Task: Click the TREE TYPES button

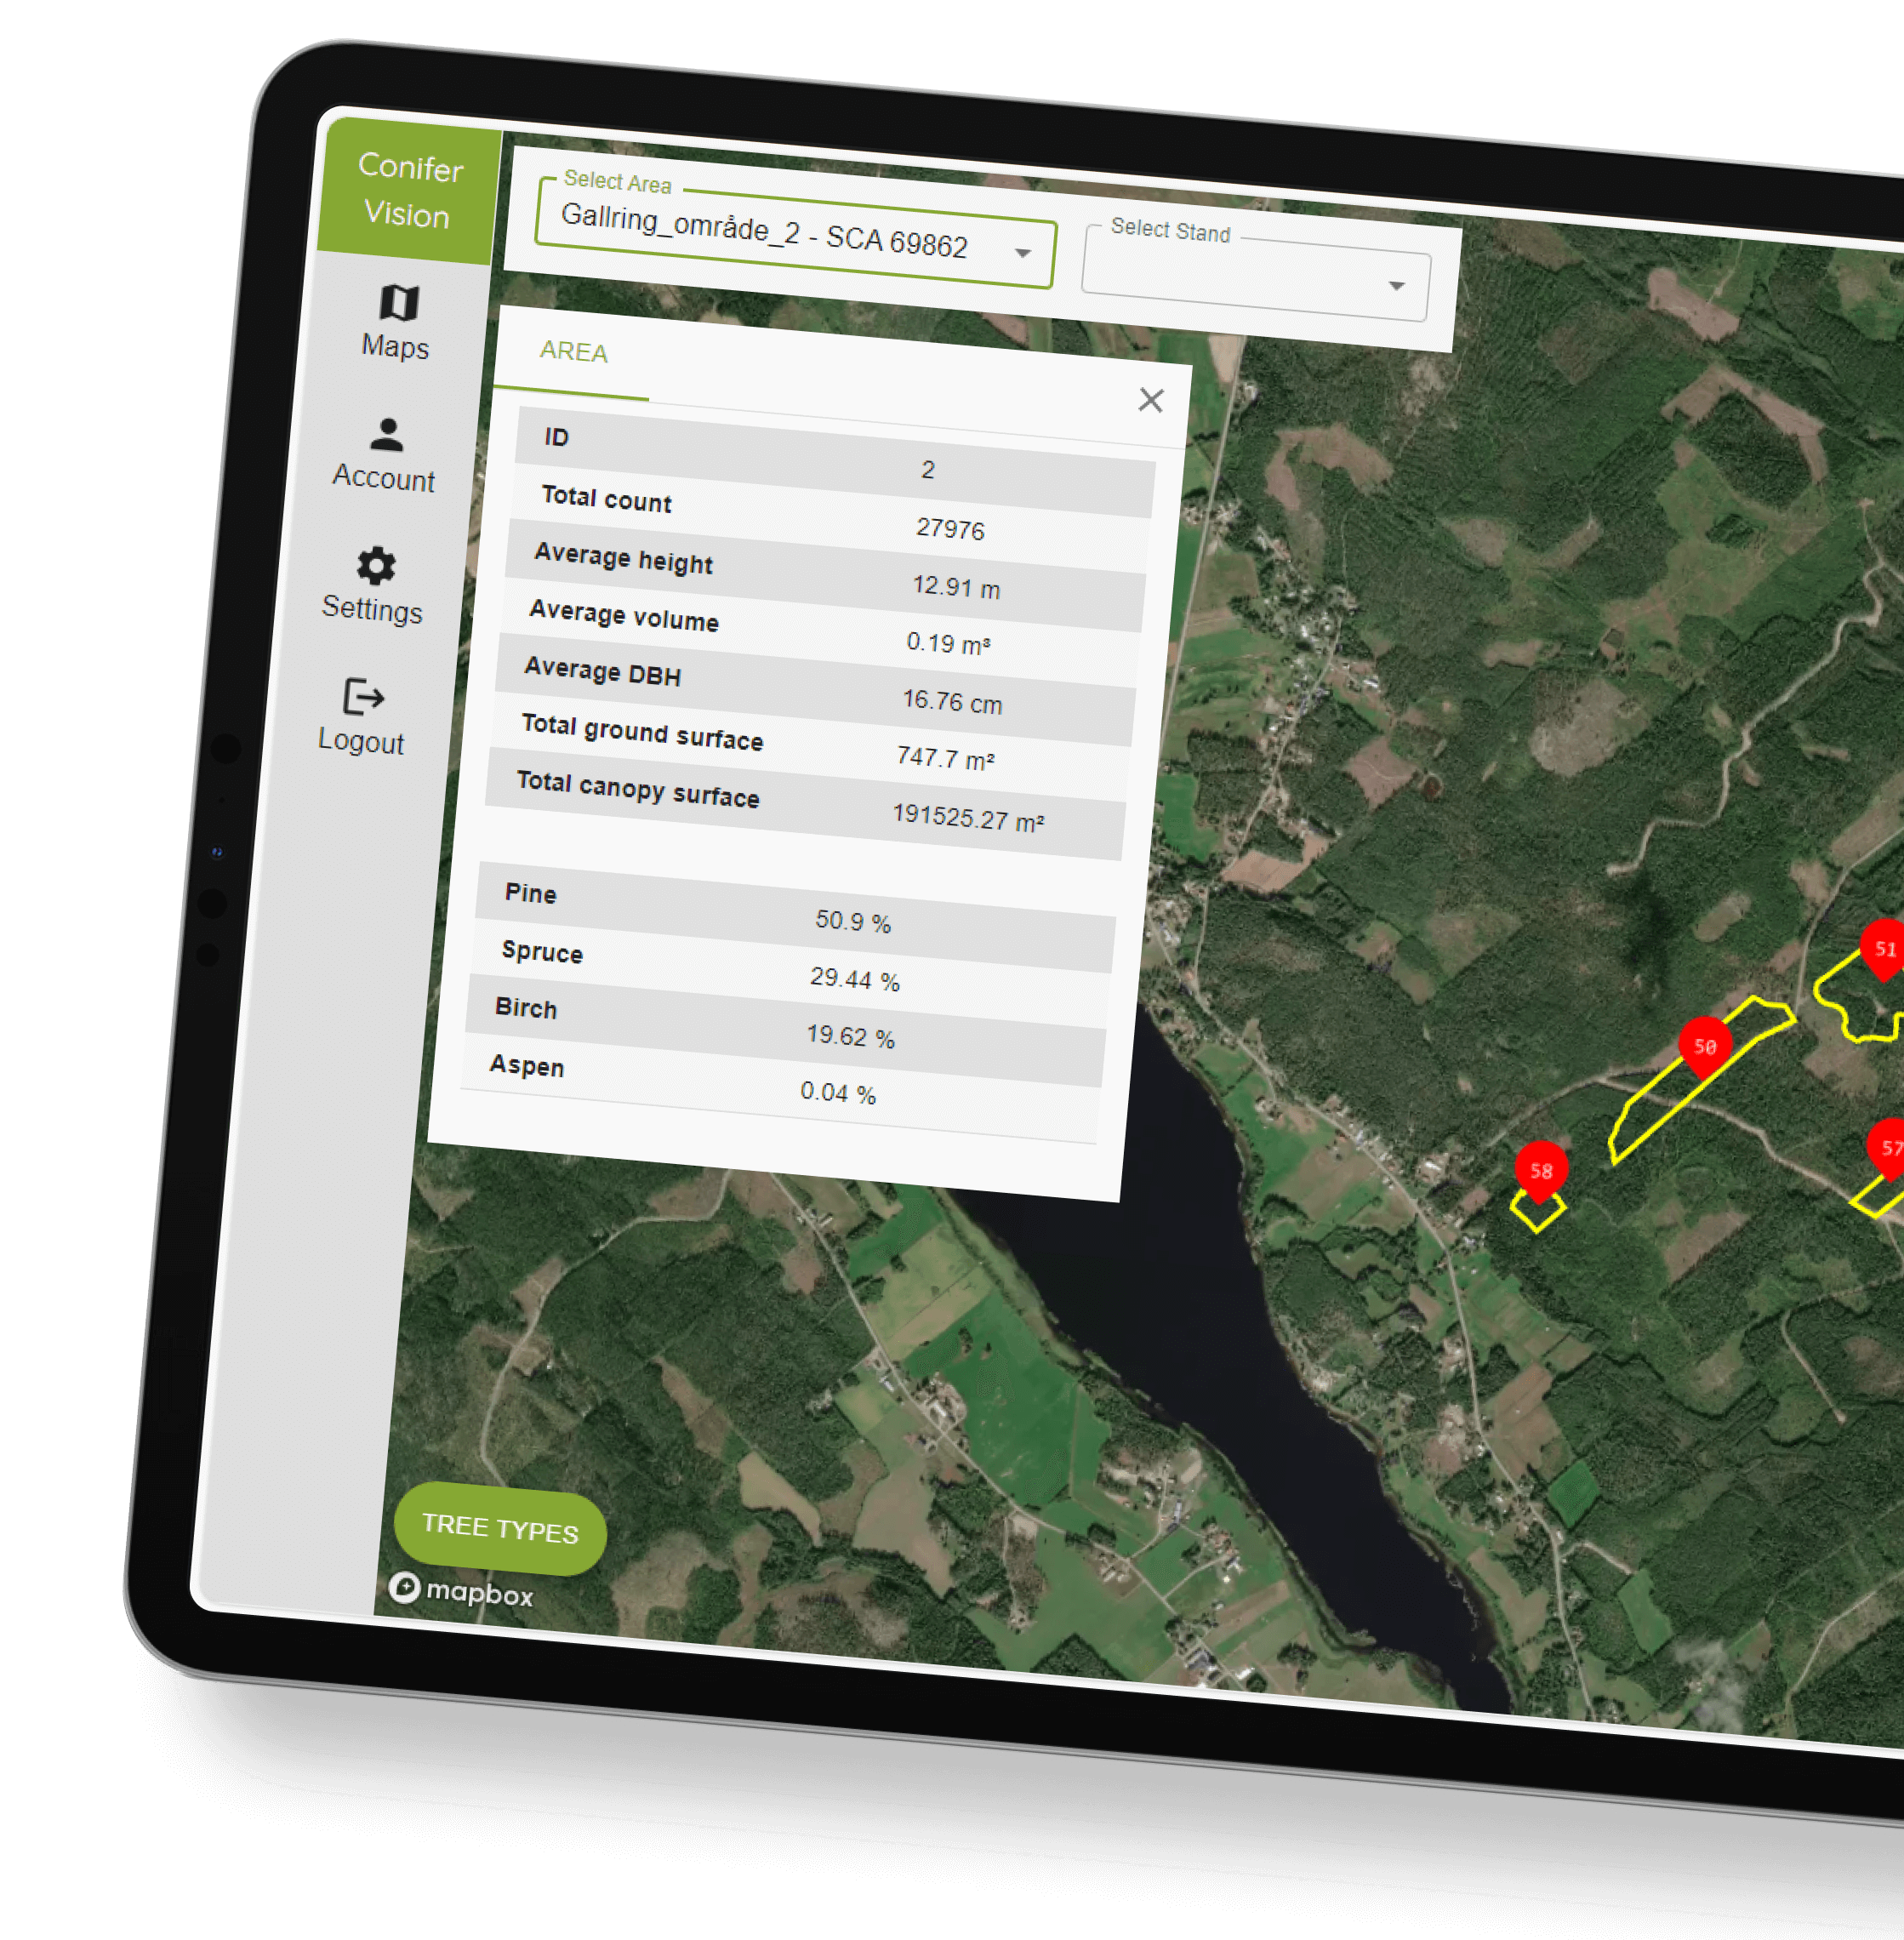Action: (500, 1528)
